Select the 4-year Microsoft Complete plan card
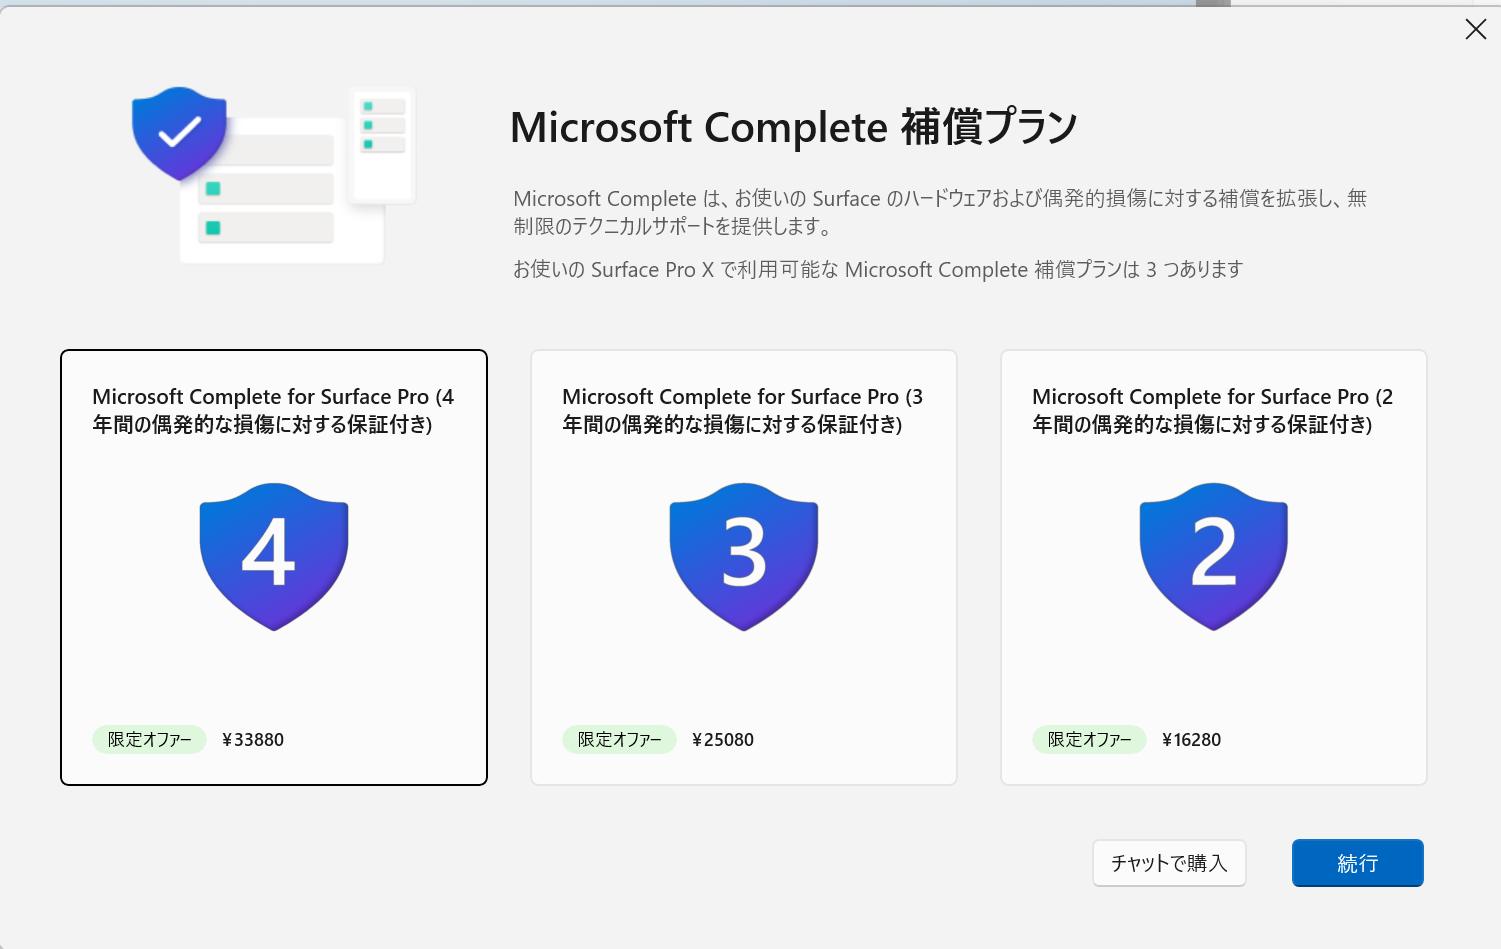 [274, 567]
